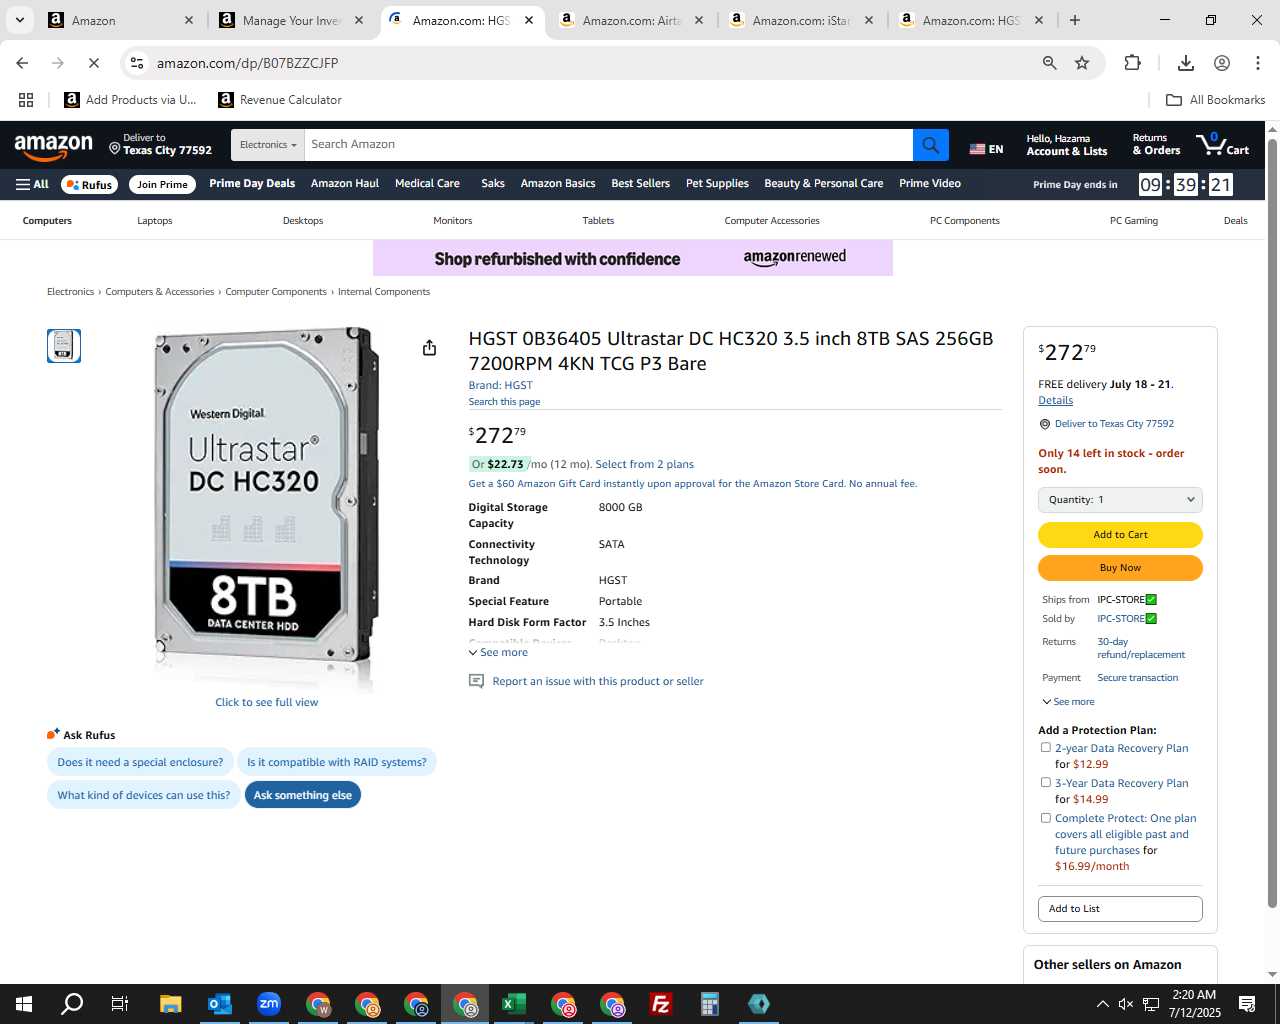The width and height of the screenshot is (1280, 1024).
Task: Open the Chrome downloads icon
Action: point(1186,63)
